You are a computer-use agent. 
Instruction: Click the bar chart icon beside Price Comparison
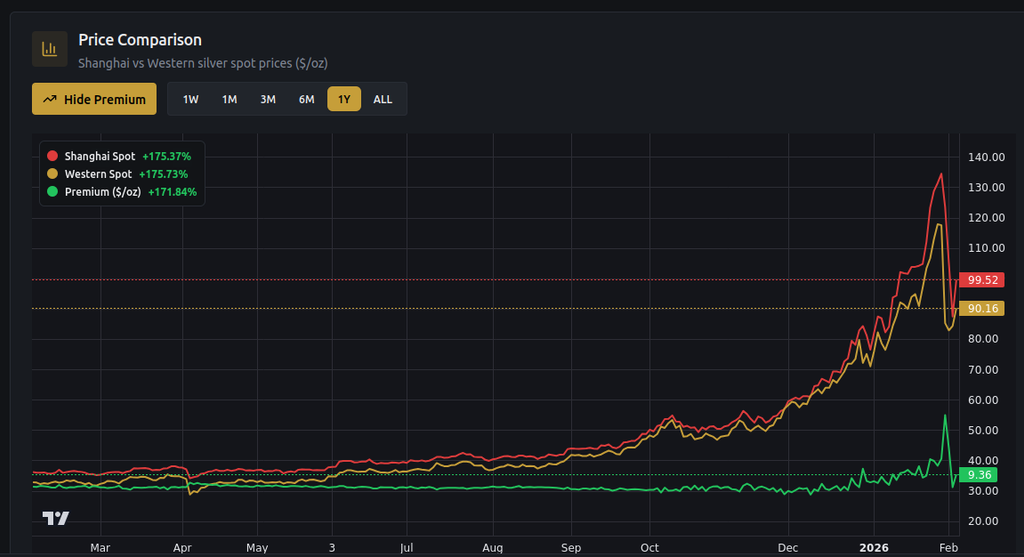tap(49, 49)
